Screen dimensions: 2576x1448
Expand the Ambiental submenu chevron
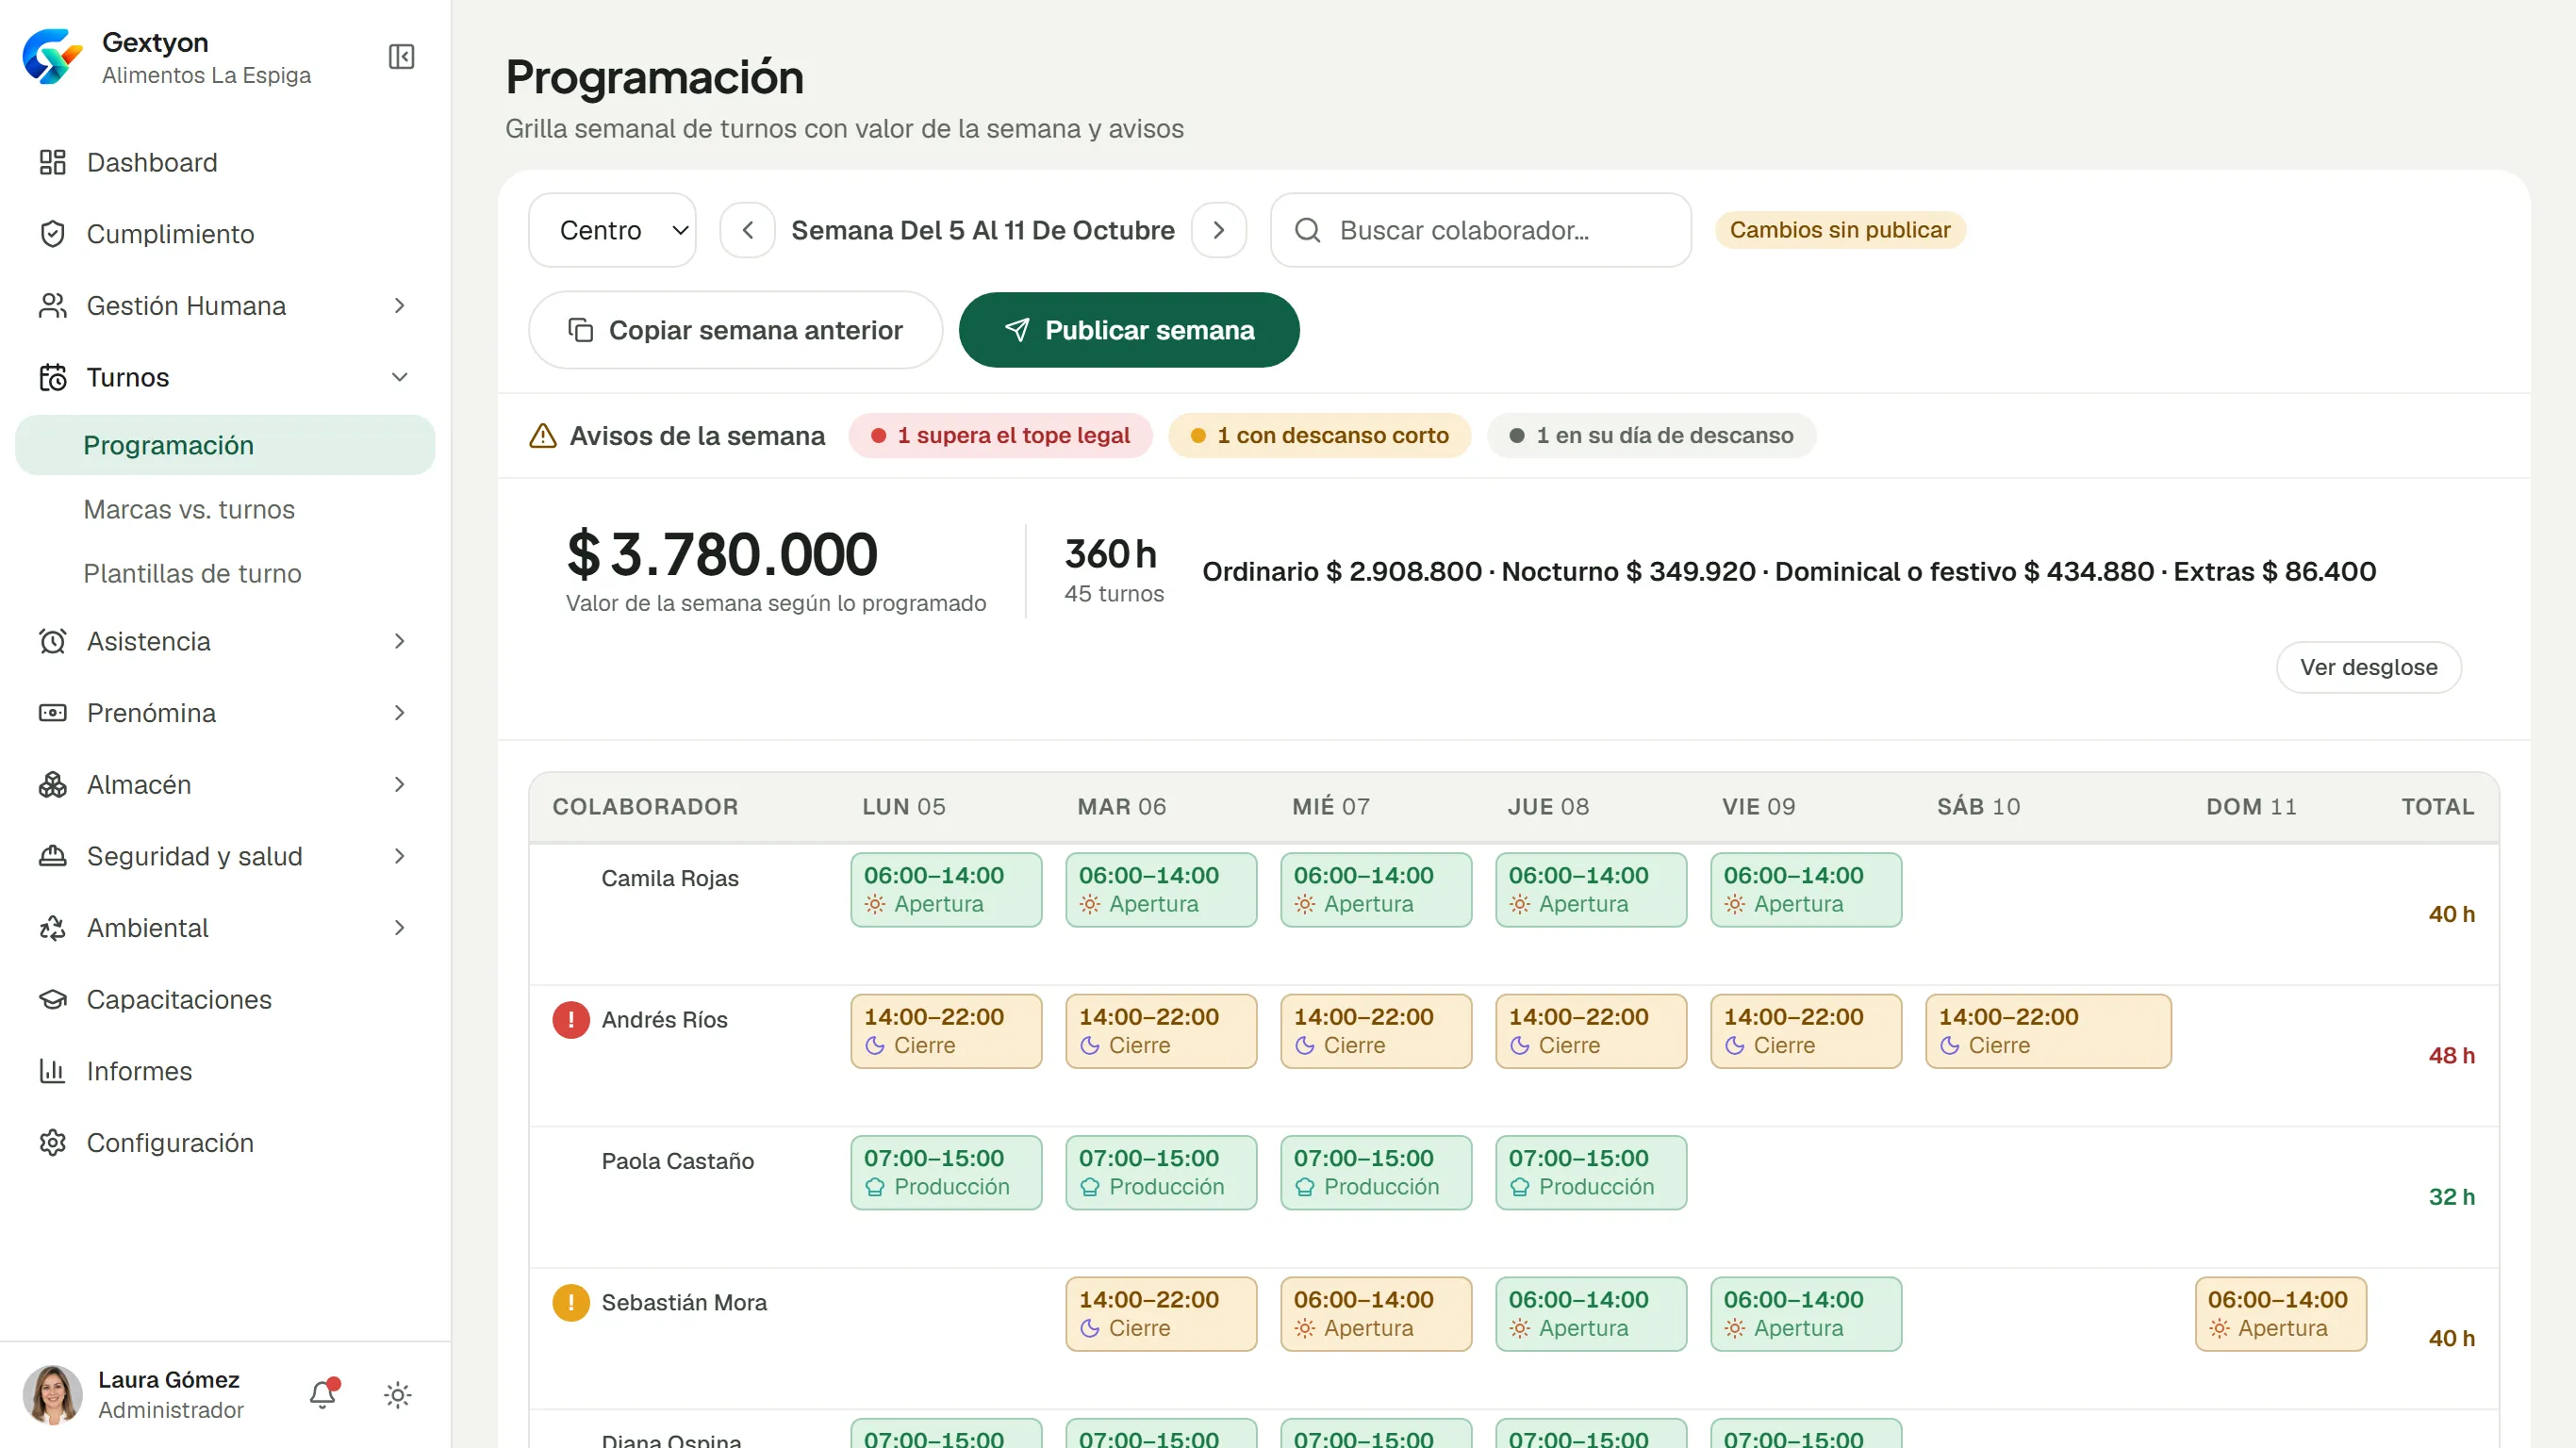399,928
